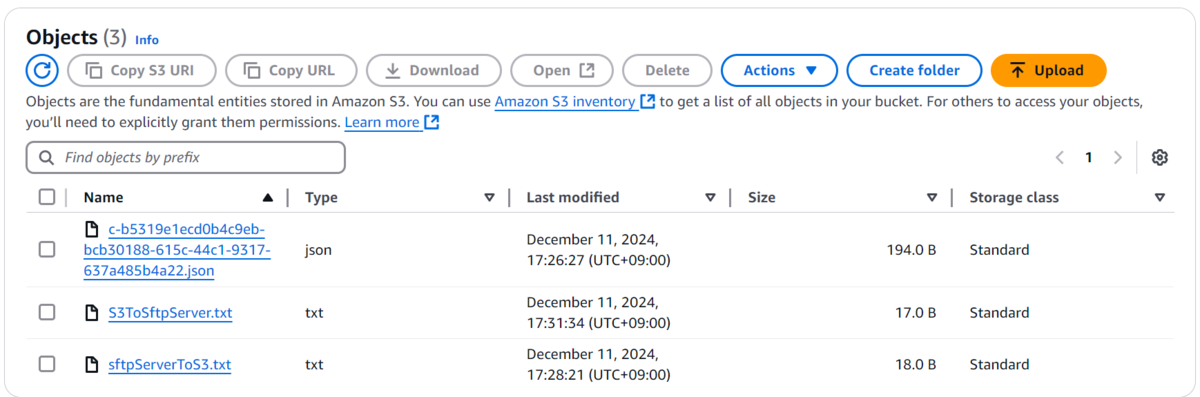The image size is (1200, 397).
Task: Focus the Find objects by prefix field
Action: pyautogui.click(x=185, y=157)
